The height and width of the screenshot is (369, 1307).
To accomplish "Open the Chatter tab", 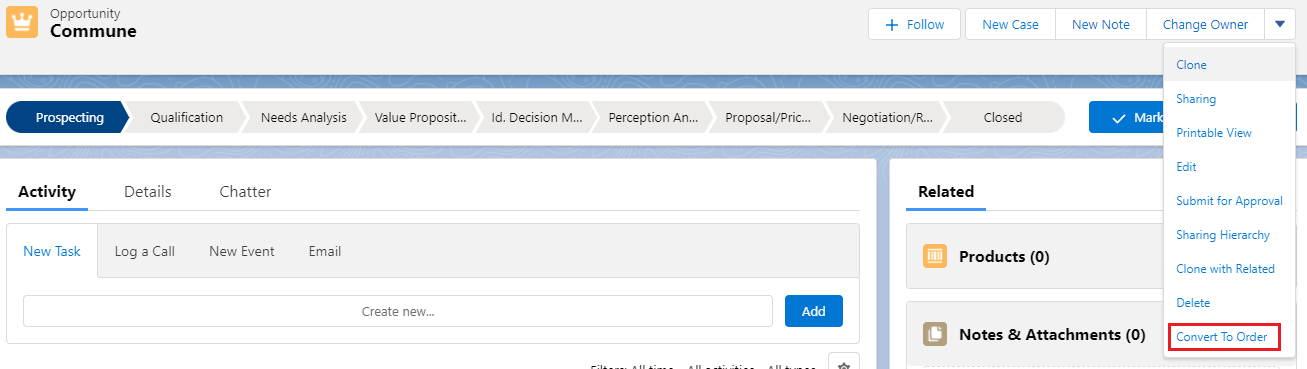I will pos(245,192).
